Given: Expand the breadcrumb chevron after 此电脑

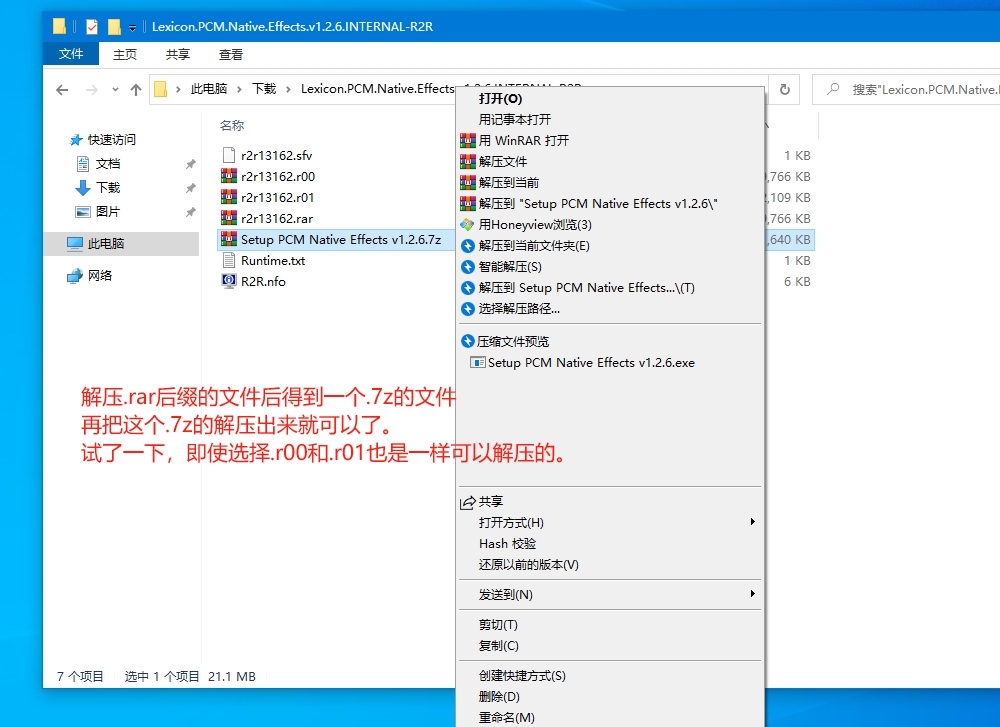Looking at the screenshot, I should click(x=239, y=89).
